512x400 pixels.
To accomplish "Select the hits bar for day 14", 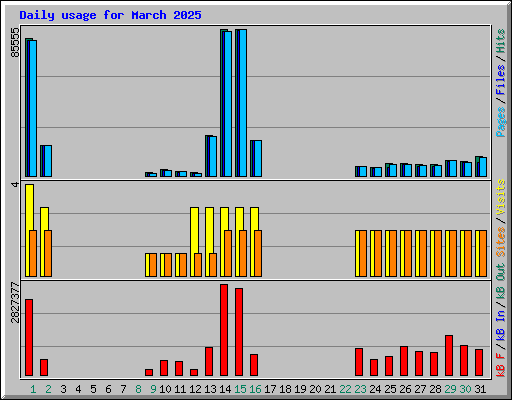I will [x=222, y=103].
